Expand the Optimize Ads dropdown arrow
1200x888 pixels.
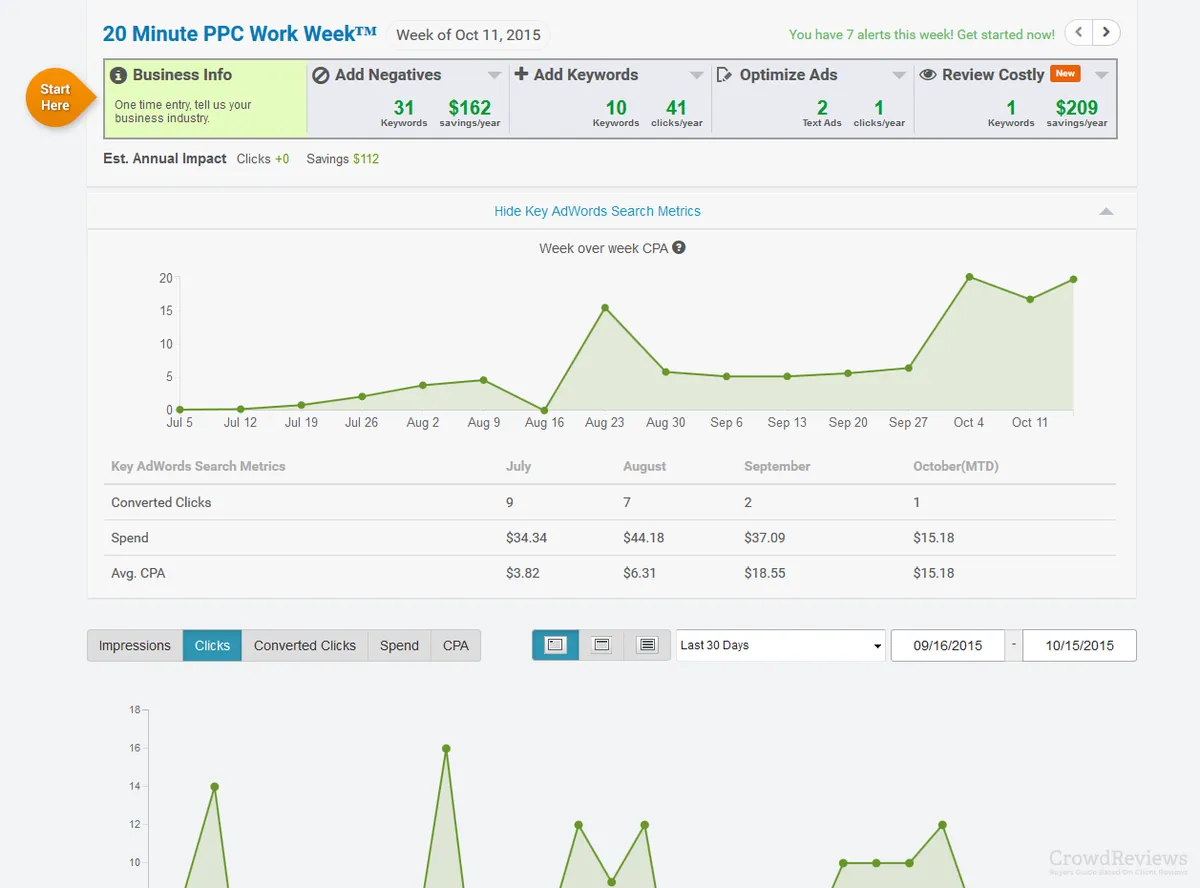pos(899,76)
